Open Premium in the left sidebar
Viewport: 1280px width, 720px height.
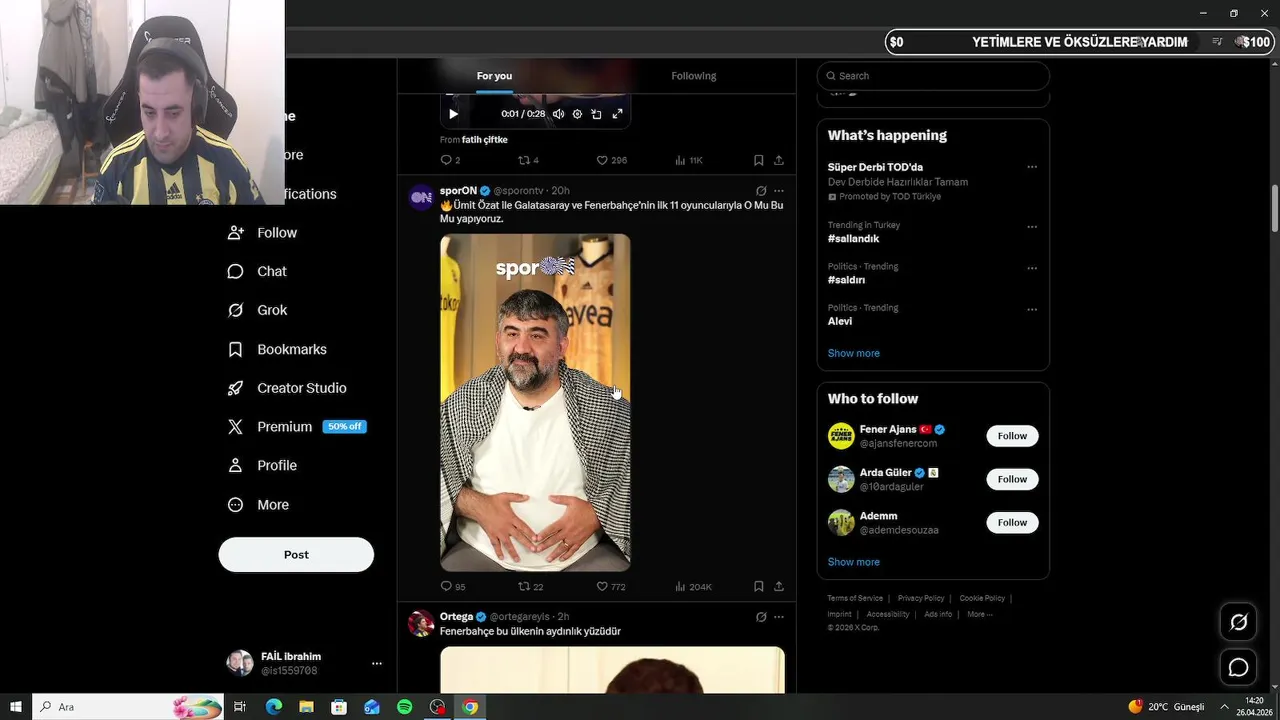297,427
